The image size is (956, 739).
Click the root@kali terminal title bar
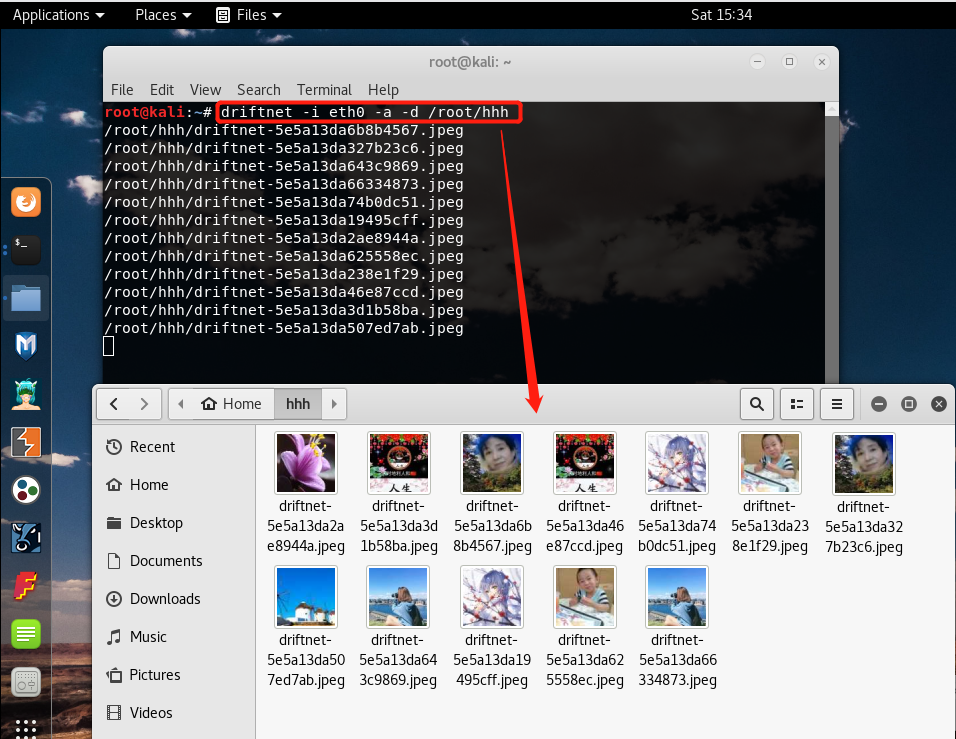pos(470,62)
